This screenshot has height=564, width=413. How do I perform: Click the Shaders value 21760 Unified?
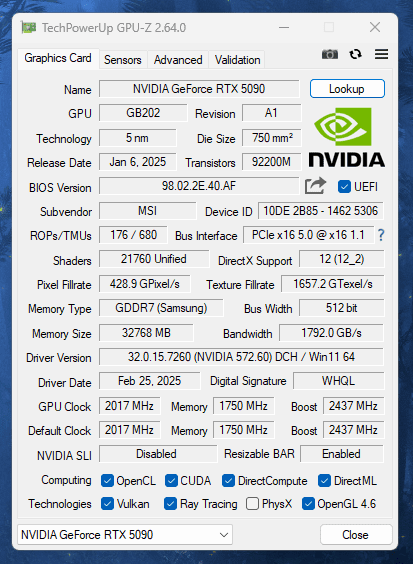[x=154, y=259]
